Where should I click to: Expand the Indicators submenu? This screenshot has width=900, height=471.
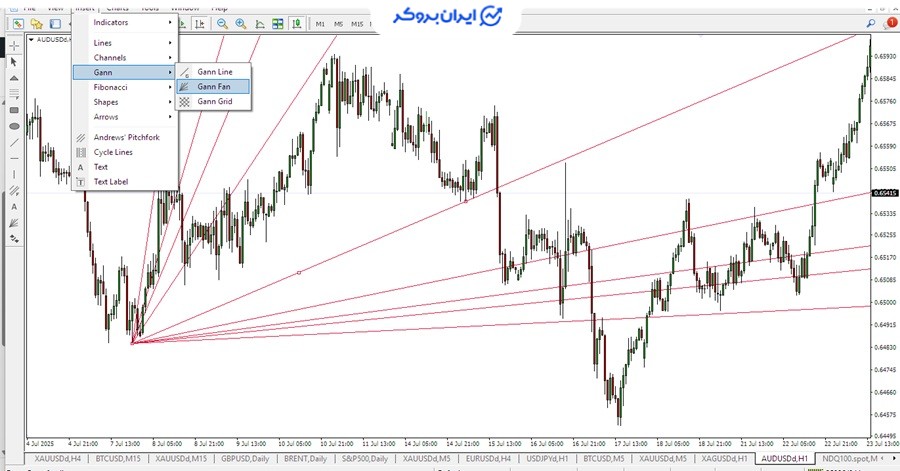pyautogui.click(x=125, y=22)
